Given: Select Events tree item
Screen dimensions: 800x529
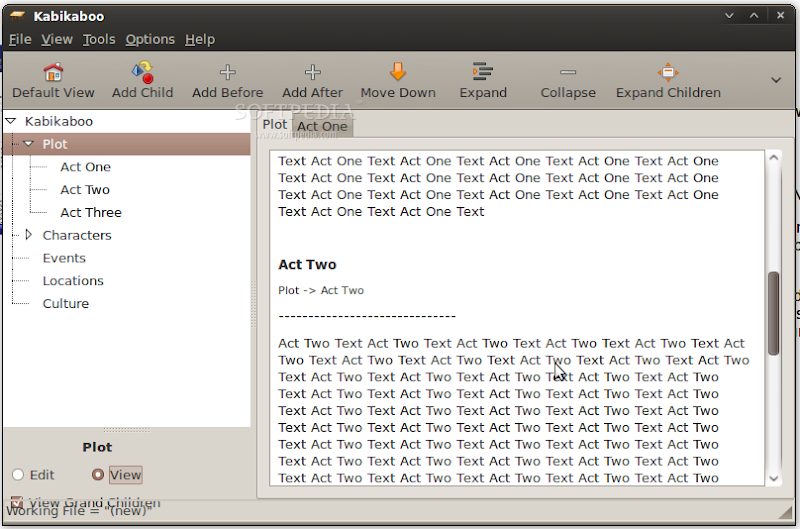Looking at the screenshot, I should (x=64, y=258).
